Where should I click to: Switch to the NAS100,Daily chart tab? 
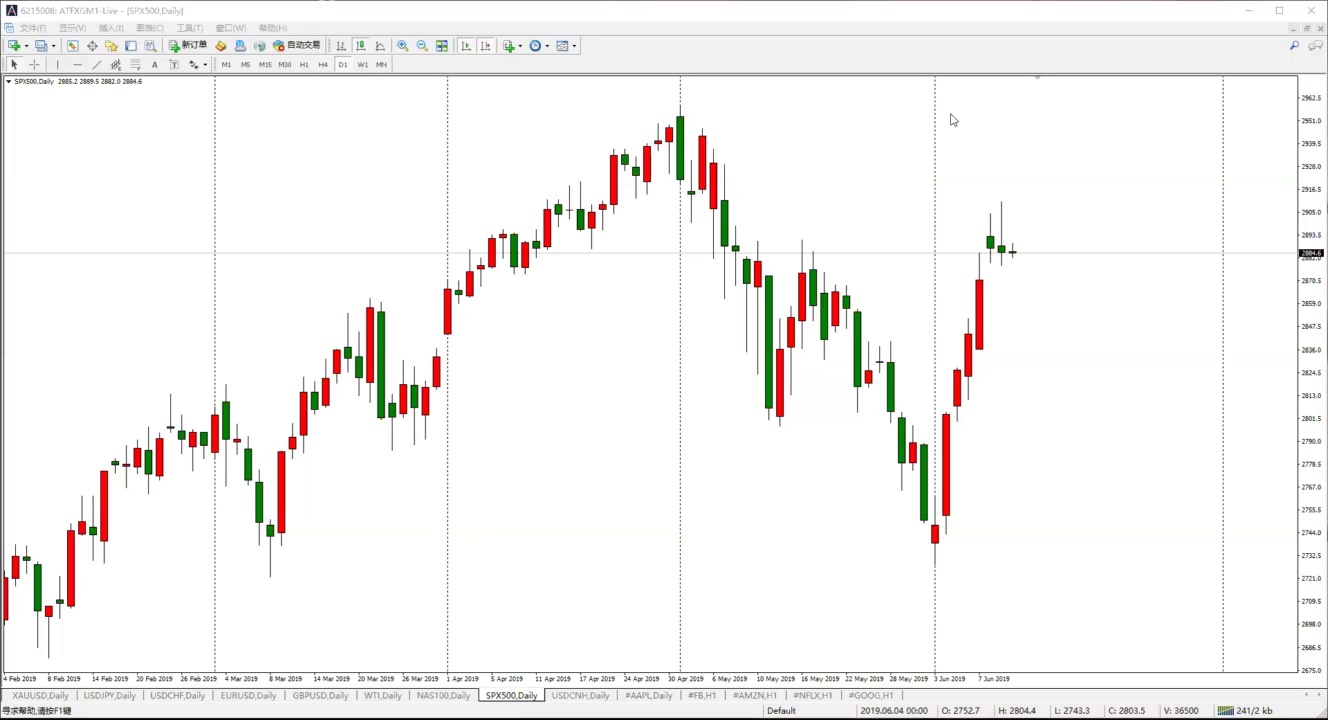[x=443, y=696]
